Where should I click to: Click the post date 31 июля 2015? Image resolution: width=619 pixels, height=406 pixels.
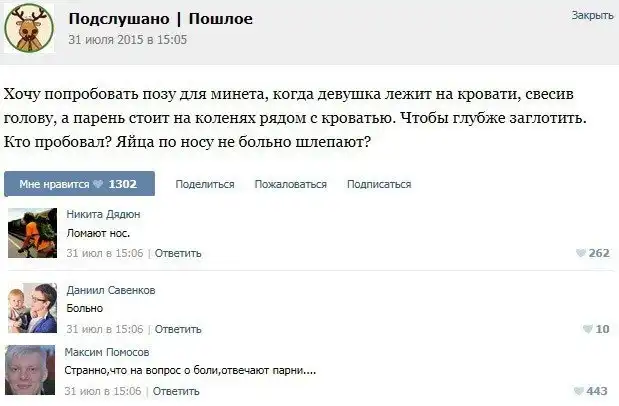126,40
